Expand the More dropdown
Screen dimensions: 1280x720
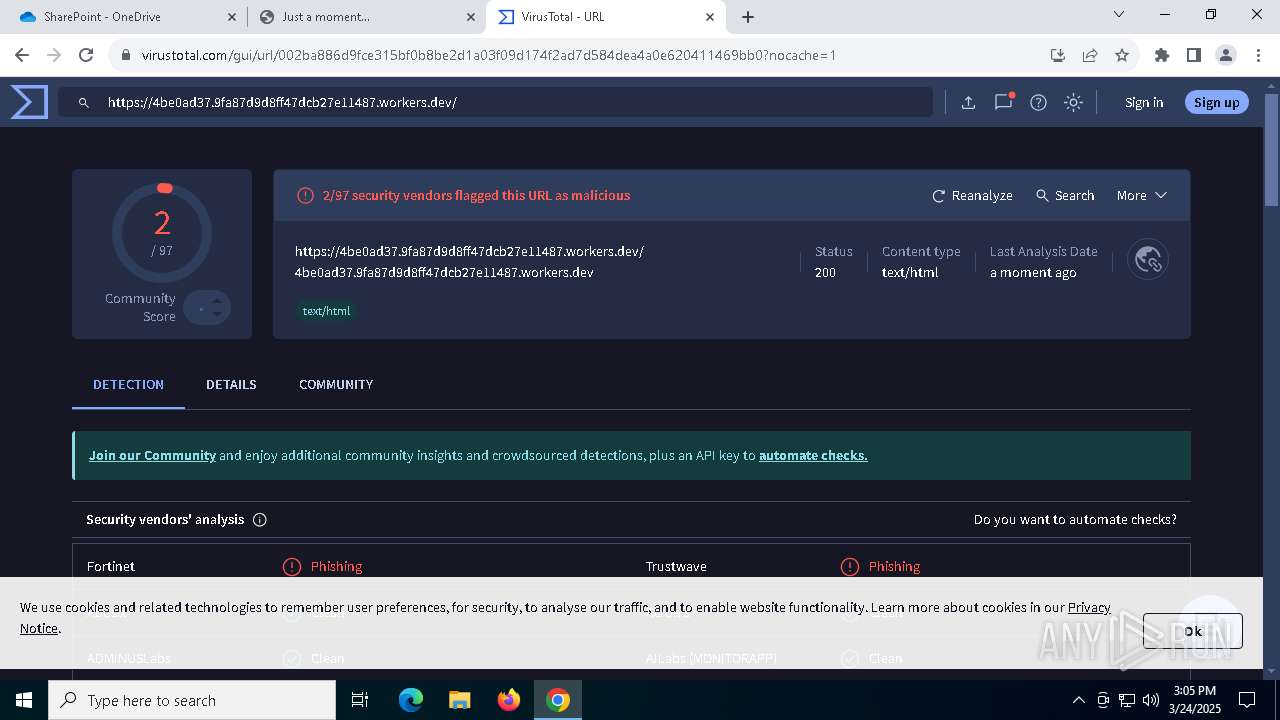coord(1142,196)
